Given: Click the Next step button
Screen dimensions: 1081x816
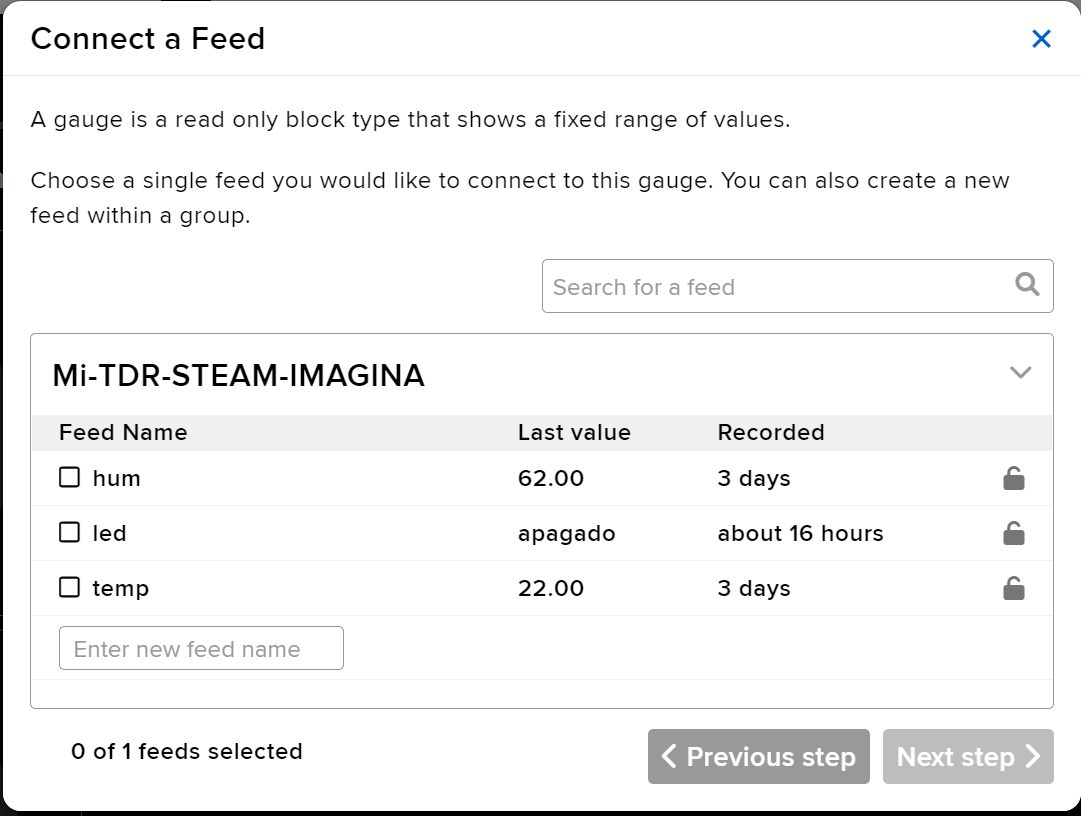Looking at the screenshot, I should pos(968,757).
